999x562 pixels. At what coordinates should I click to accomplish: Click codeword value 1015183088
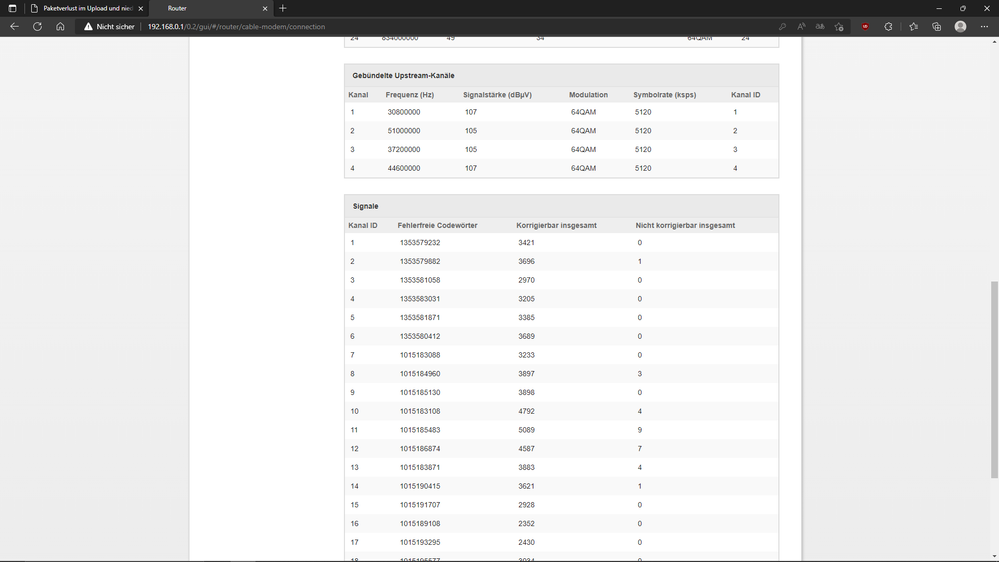tap(420, 355)
